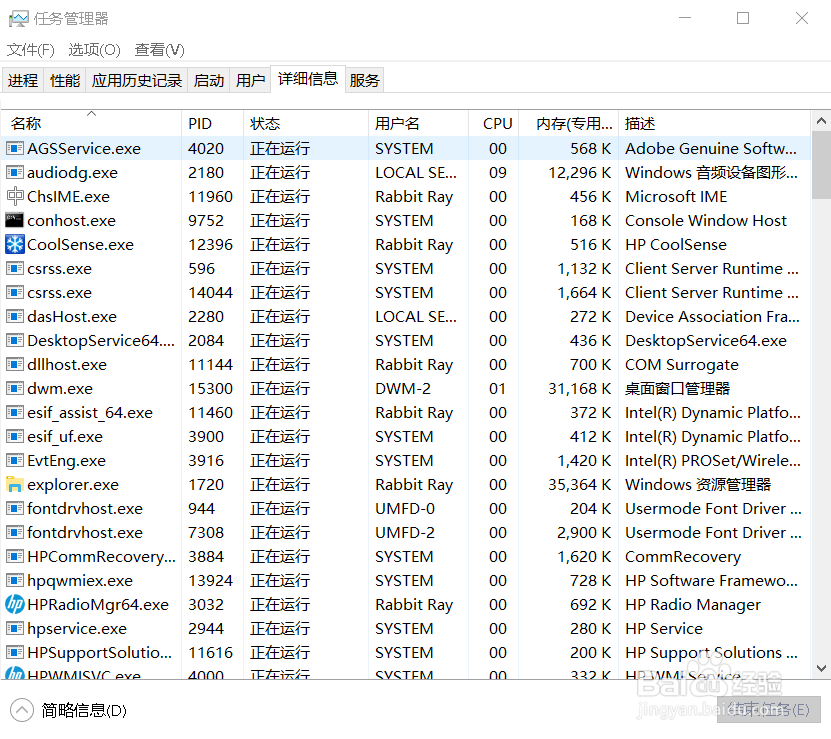This screenshot has height=739, width=831.
Task: Click the HPSupportSolutions process icon
Action: (x=14, y=652)
